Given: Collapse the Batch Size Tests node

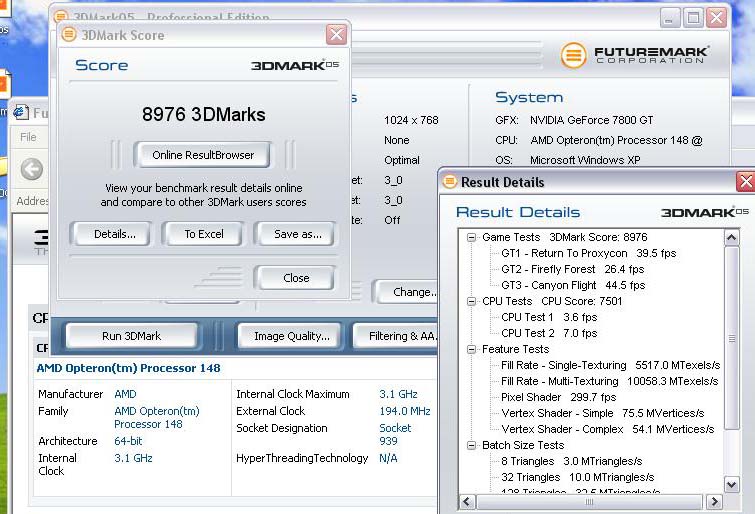Looking at the screenshot, I should click(x=471, y=445).
